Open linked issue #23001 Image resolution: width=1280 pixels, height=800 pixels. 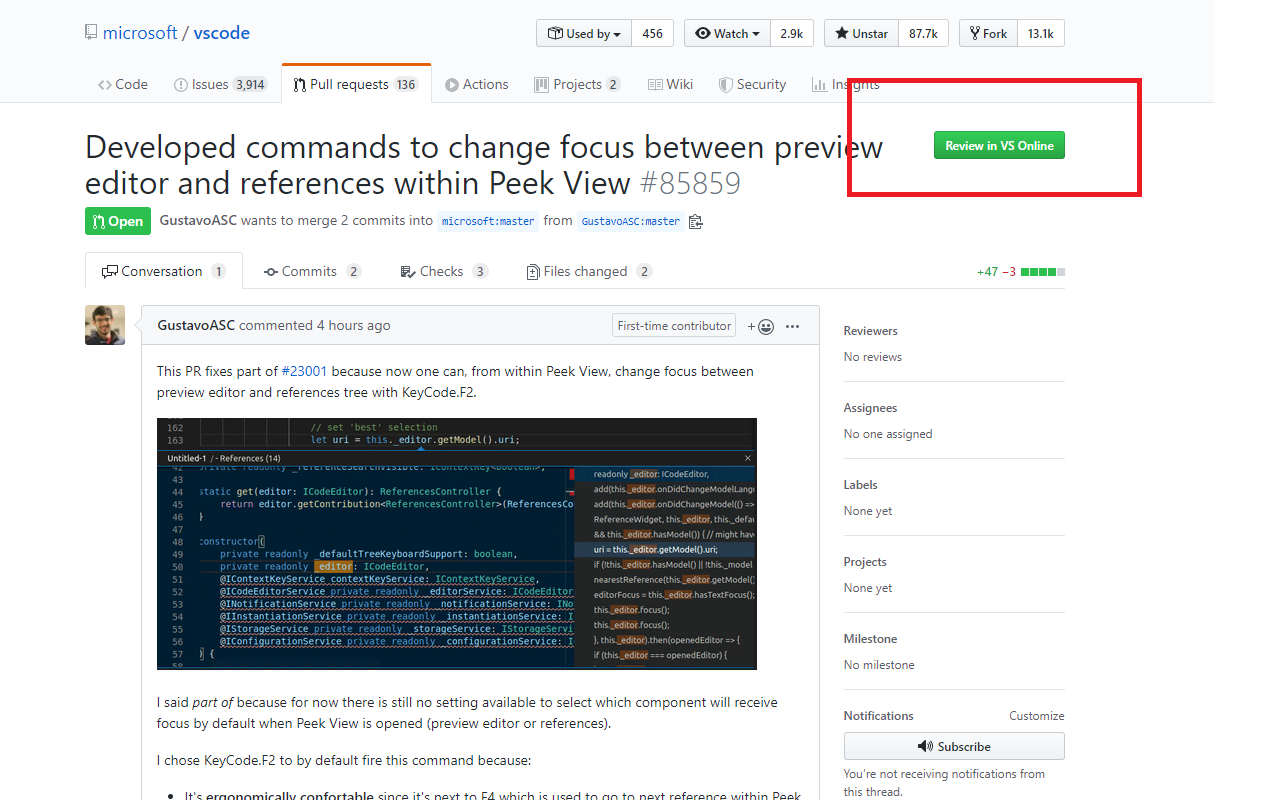pyautogui.click(x=304, y=371)
